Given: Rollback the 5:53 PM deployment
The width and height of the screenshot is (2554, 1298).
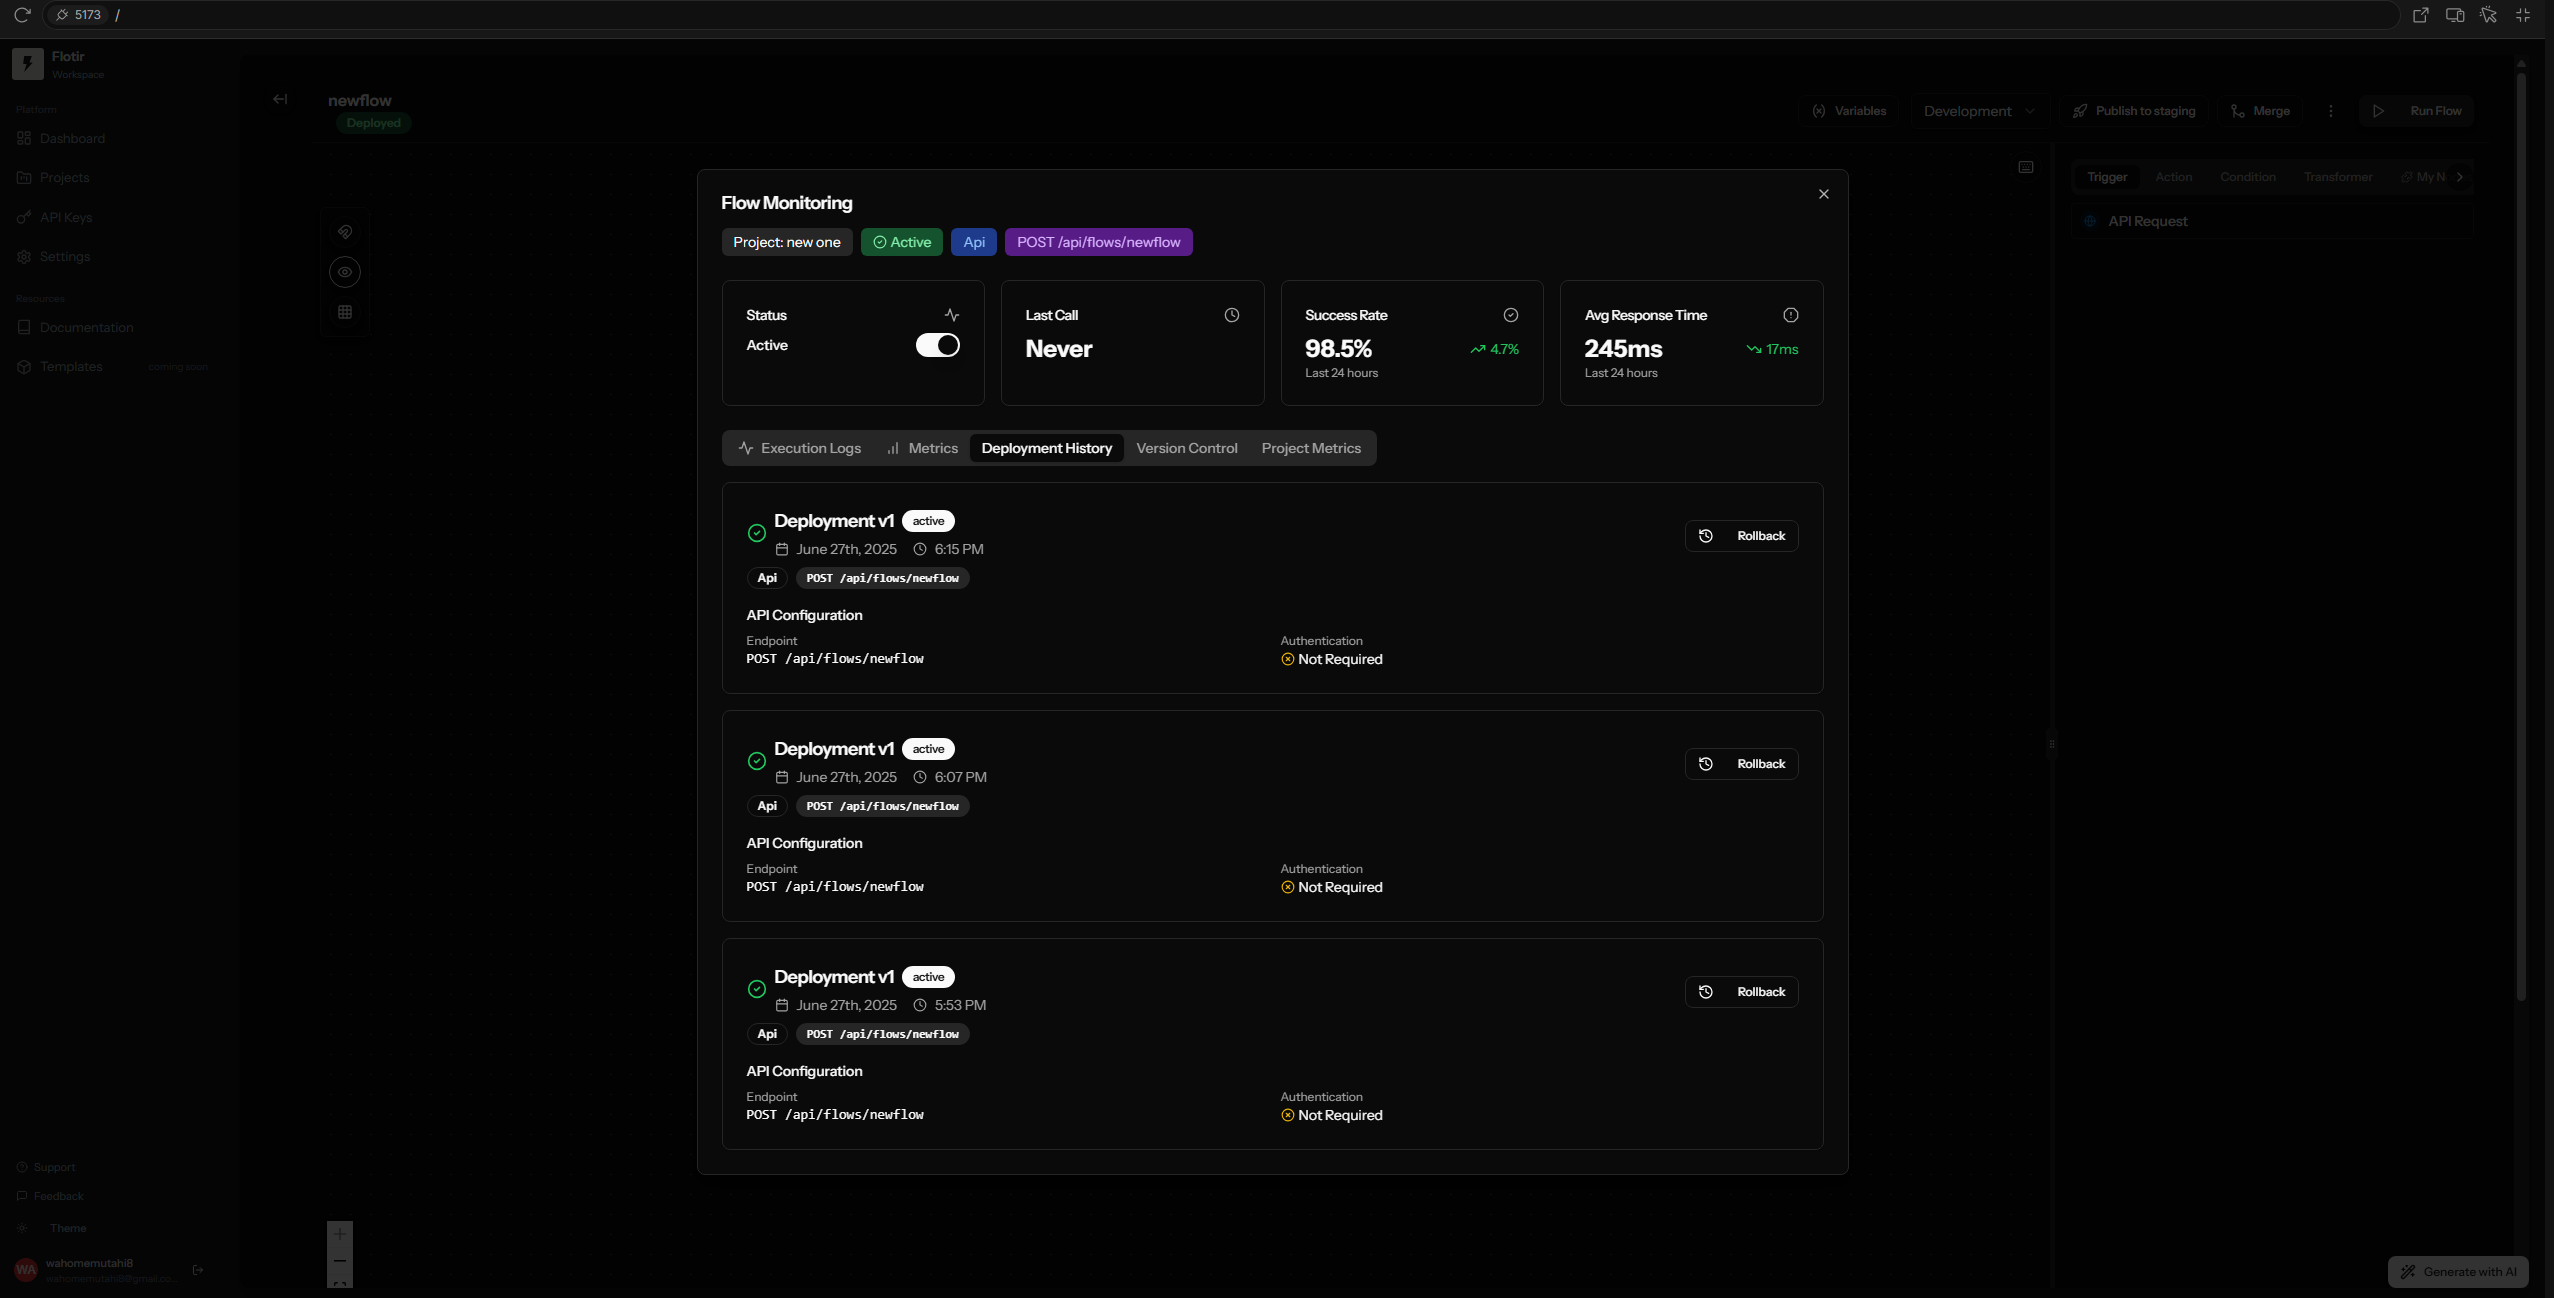Looking at the screenshot, I should tap(1741, 992).
